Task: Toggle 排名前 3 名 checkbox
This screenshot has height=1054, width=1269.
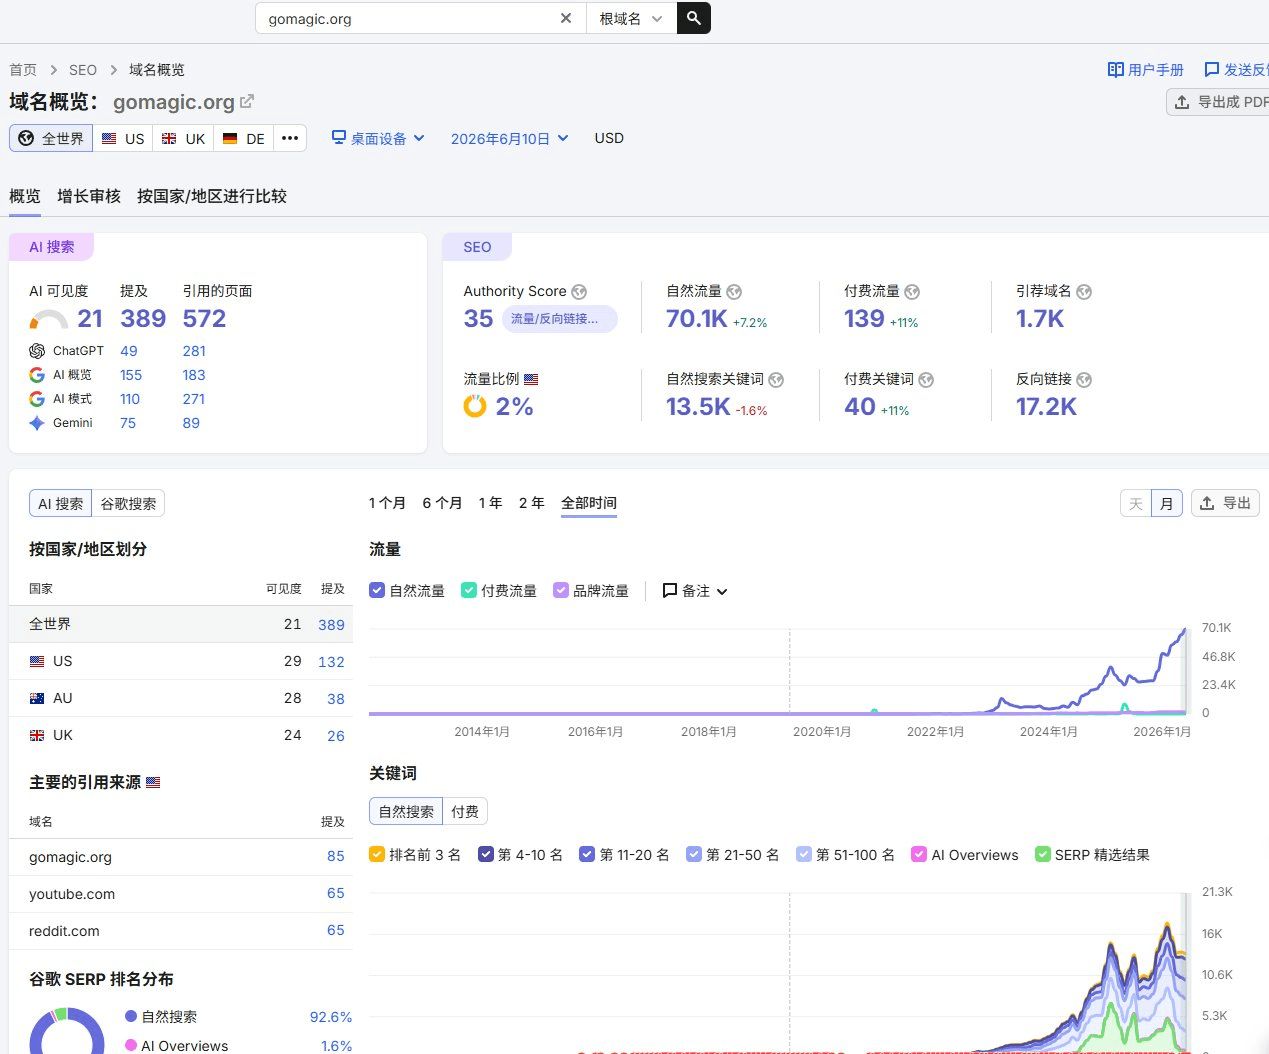Action: pos(377,854)
